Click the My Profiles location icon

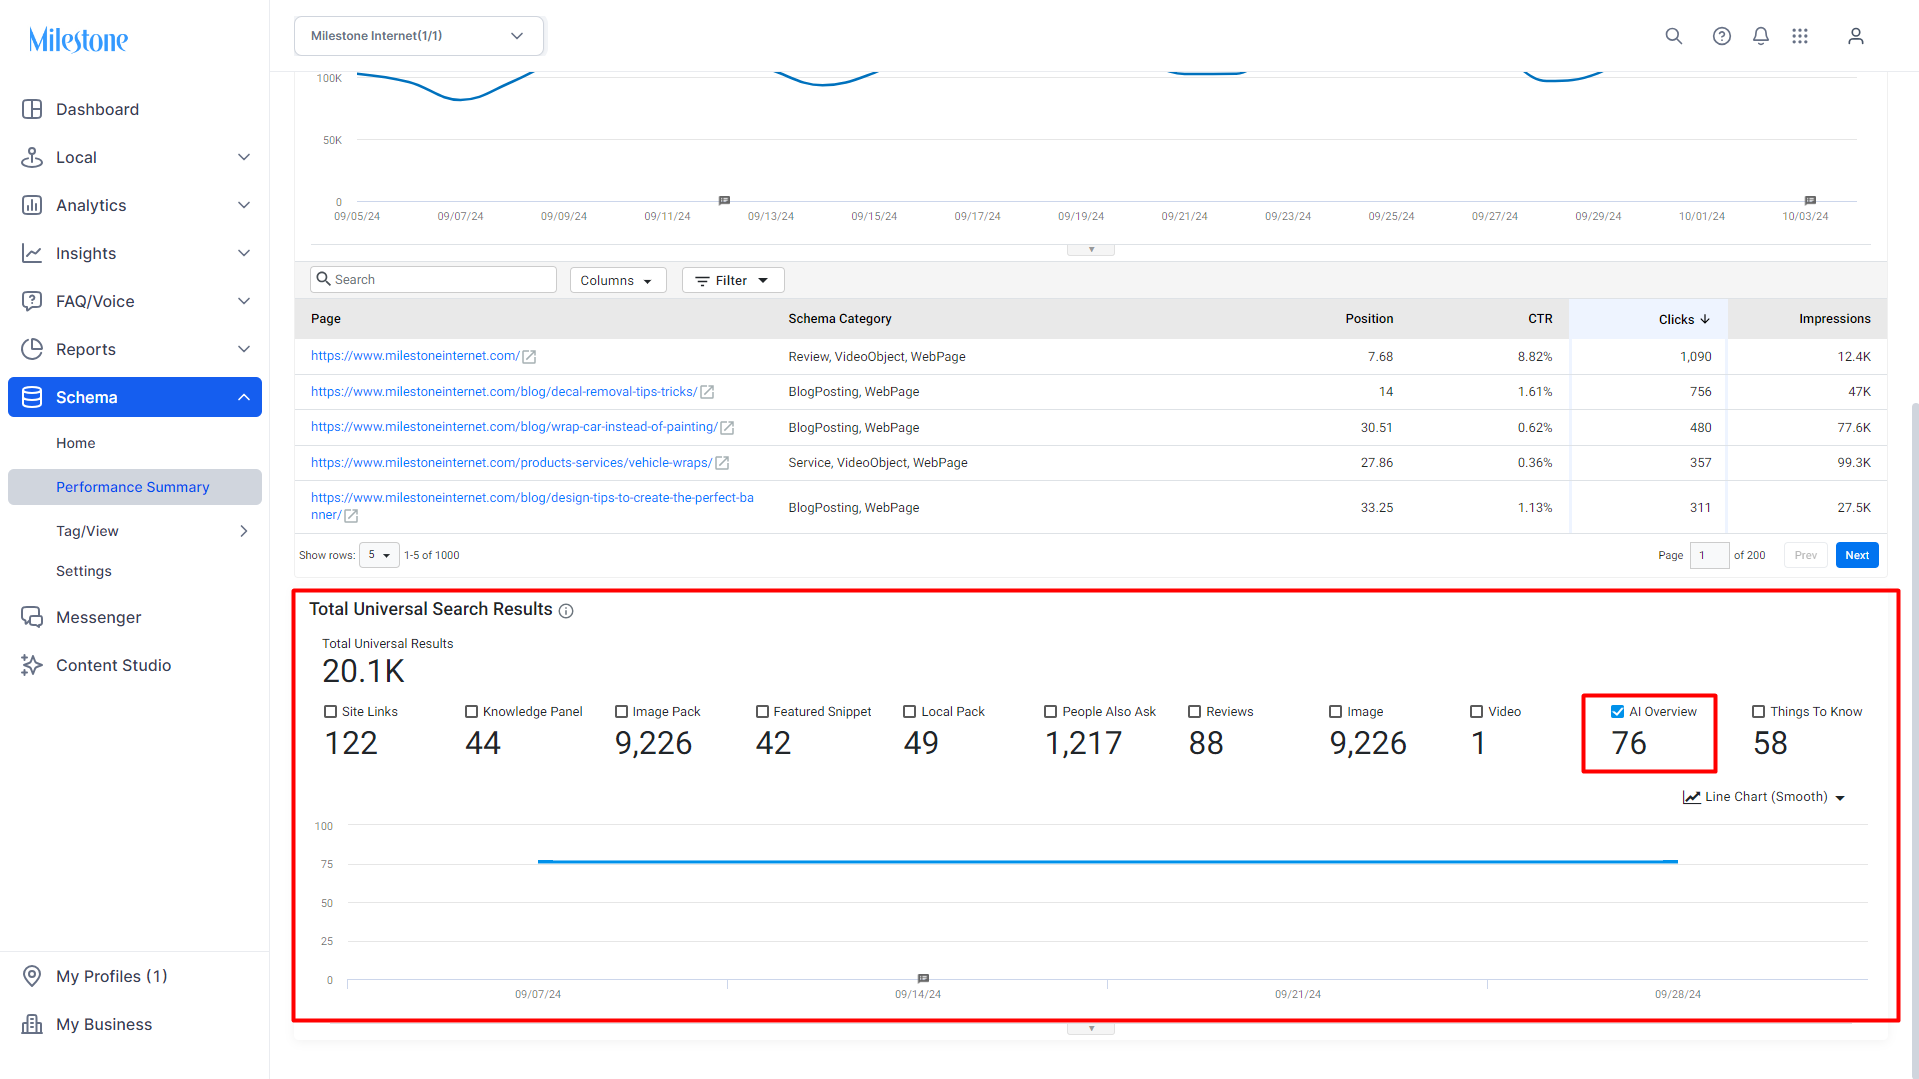(x=32, y=976)
